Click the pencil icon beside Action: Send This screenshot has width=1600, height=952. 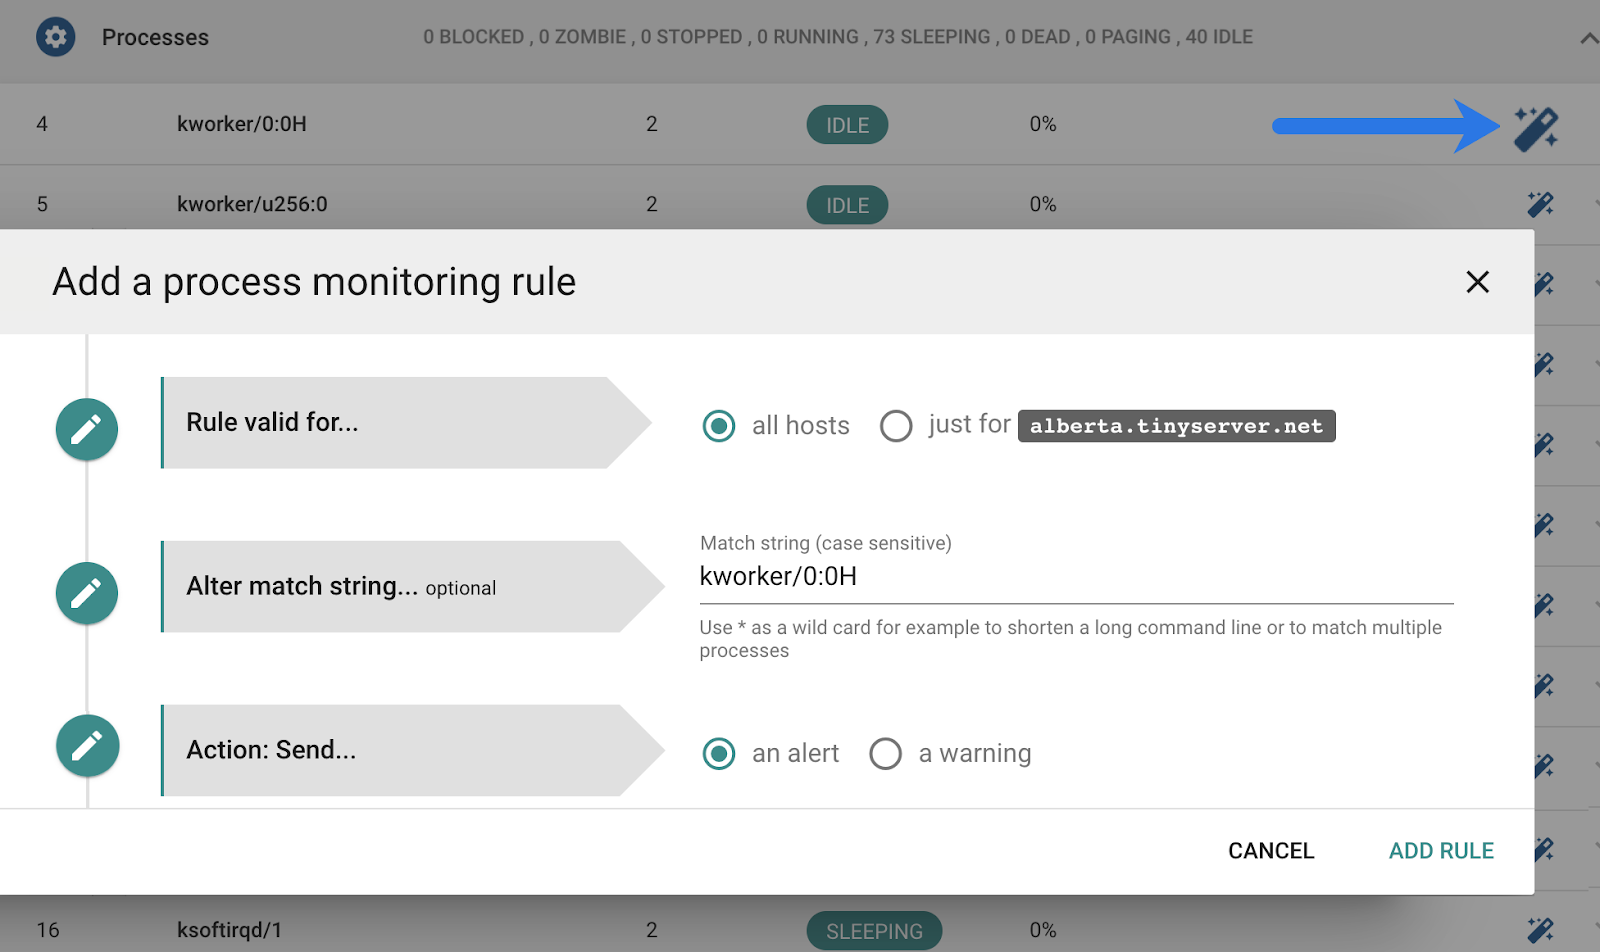pos(87,746)
